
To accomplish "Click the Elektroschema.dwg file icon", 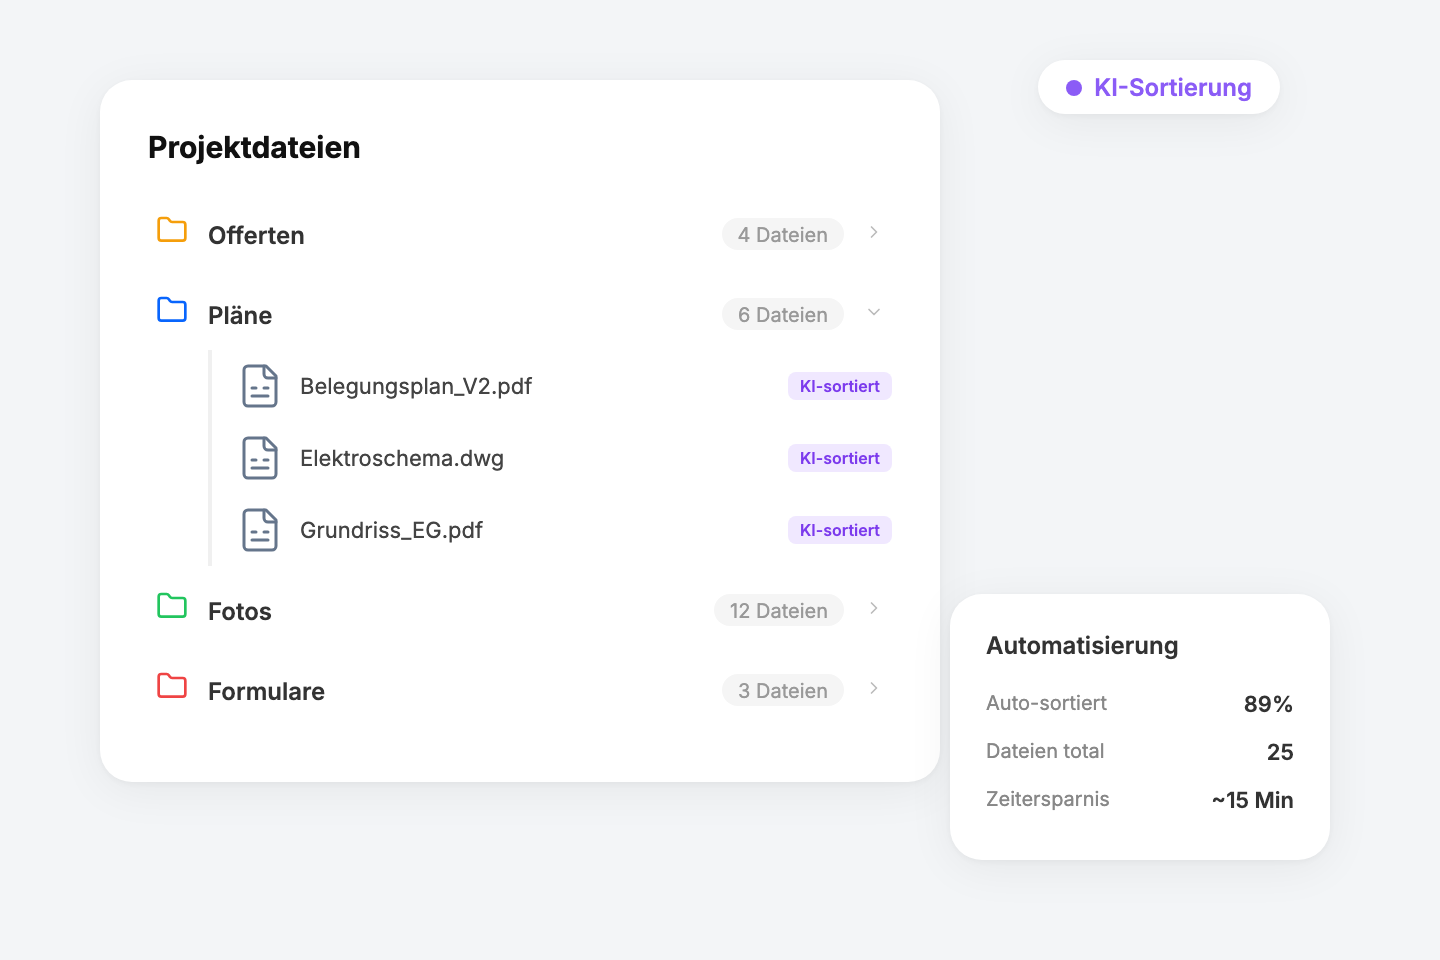I will tap(260, 458).
